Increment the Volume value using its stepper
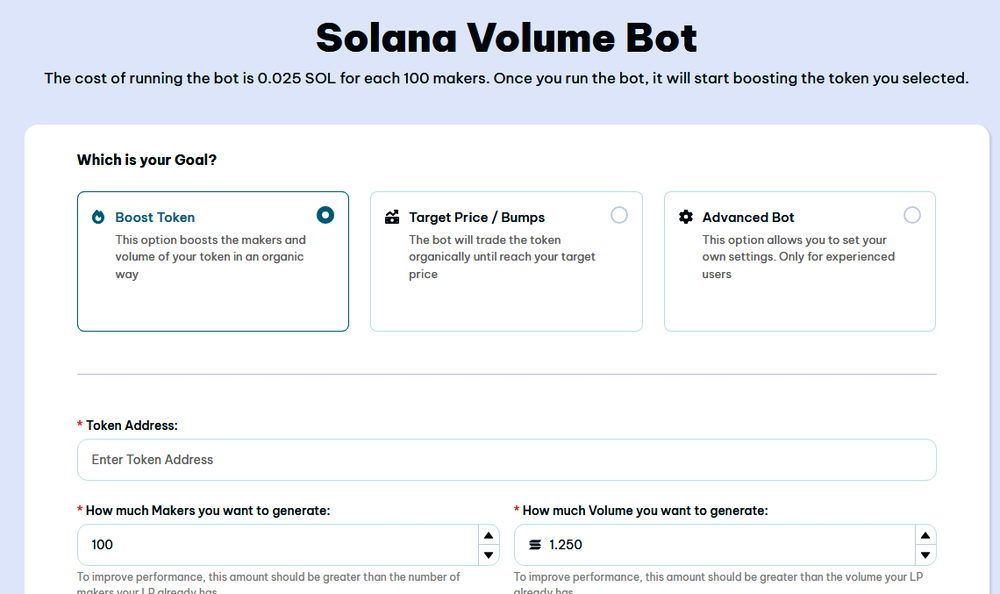 926,533
